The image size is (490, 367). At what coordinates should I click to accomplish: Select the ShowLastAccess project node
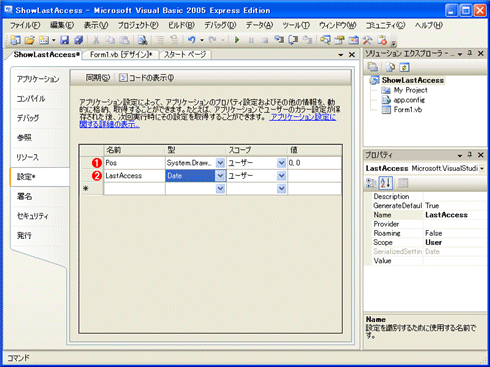pos(413,80)
